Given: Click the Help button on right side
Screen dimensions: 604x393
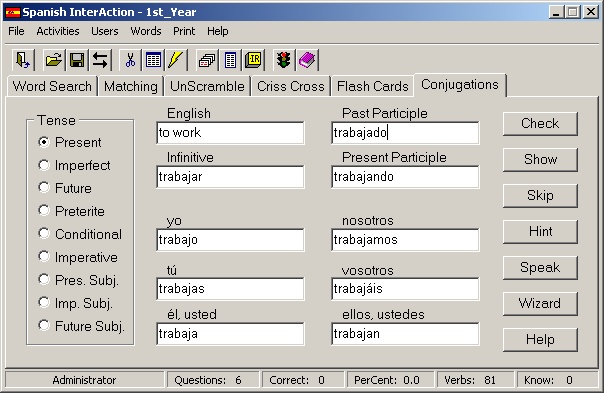Looking at the screenshot, I should [x=540, y=339].
